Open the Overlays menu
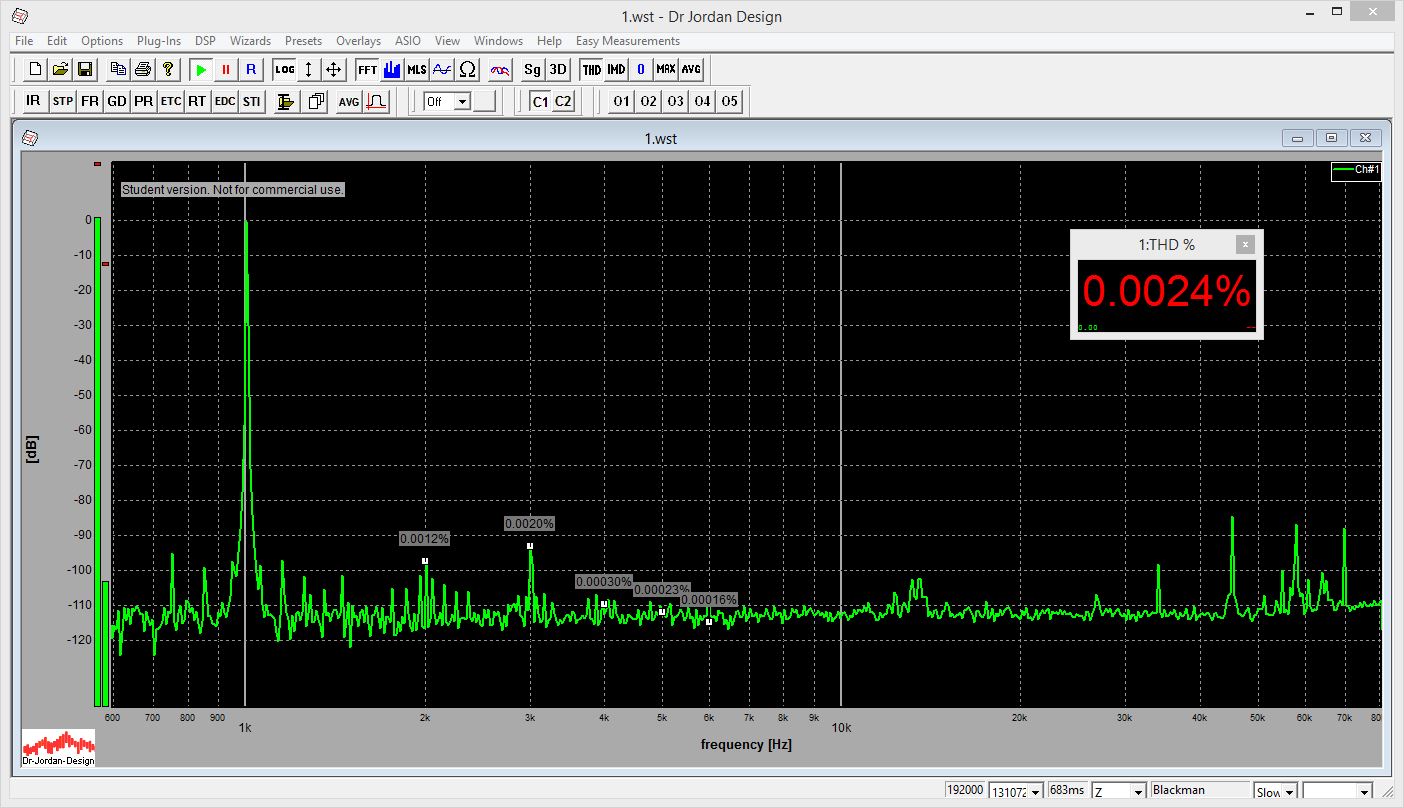Image resolution: width=1404 pixels, height=808 pixels. [x=358, y=41]
